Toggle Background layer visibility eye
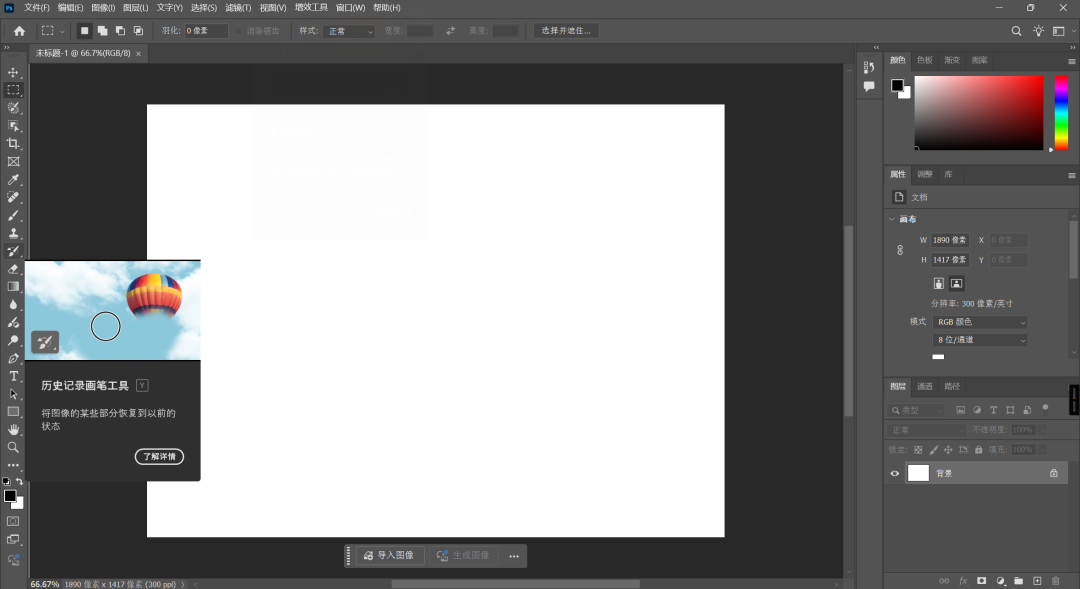 [895, 473]
